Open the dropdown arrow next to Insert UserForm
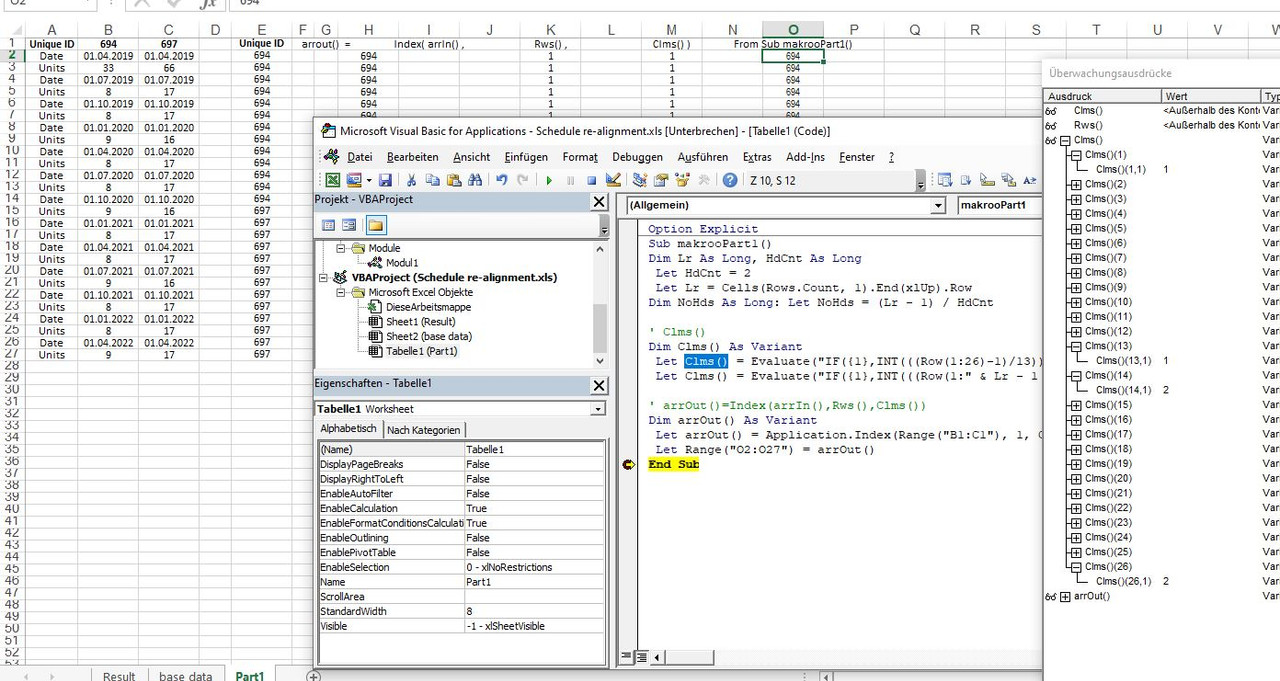Screen dimensions: 1280x681 point(367,180)
